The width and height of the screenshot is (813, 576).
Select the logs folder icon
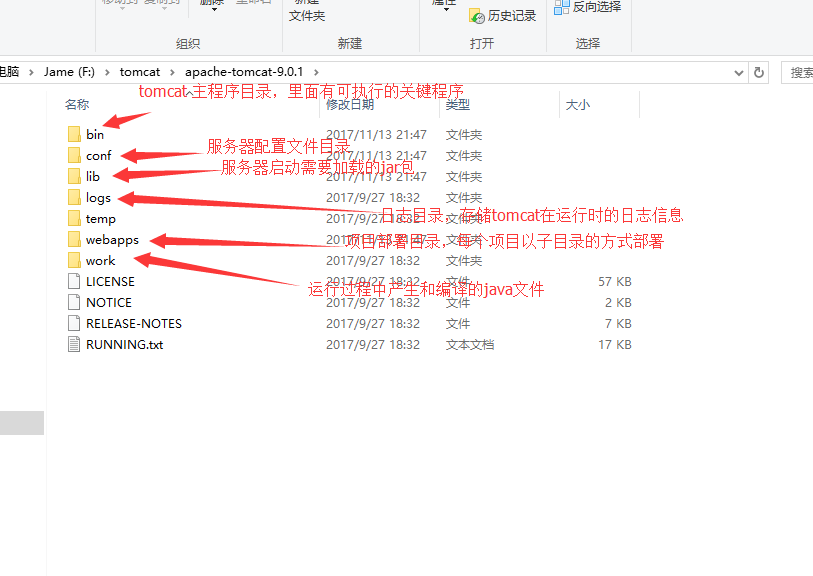74,198
